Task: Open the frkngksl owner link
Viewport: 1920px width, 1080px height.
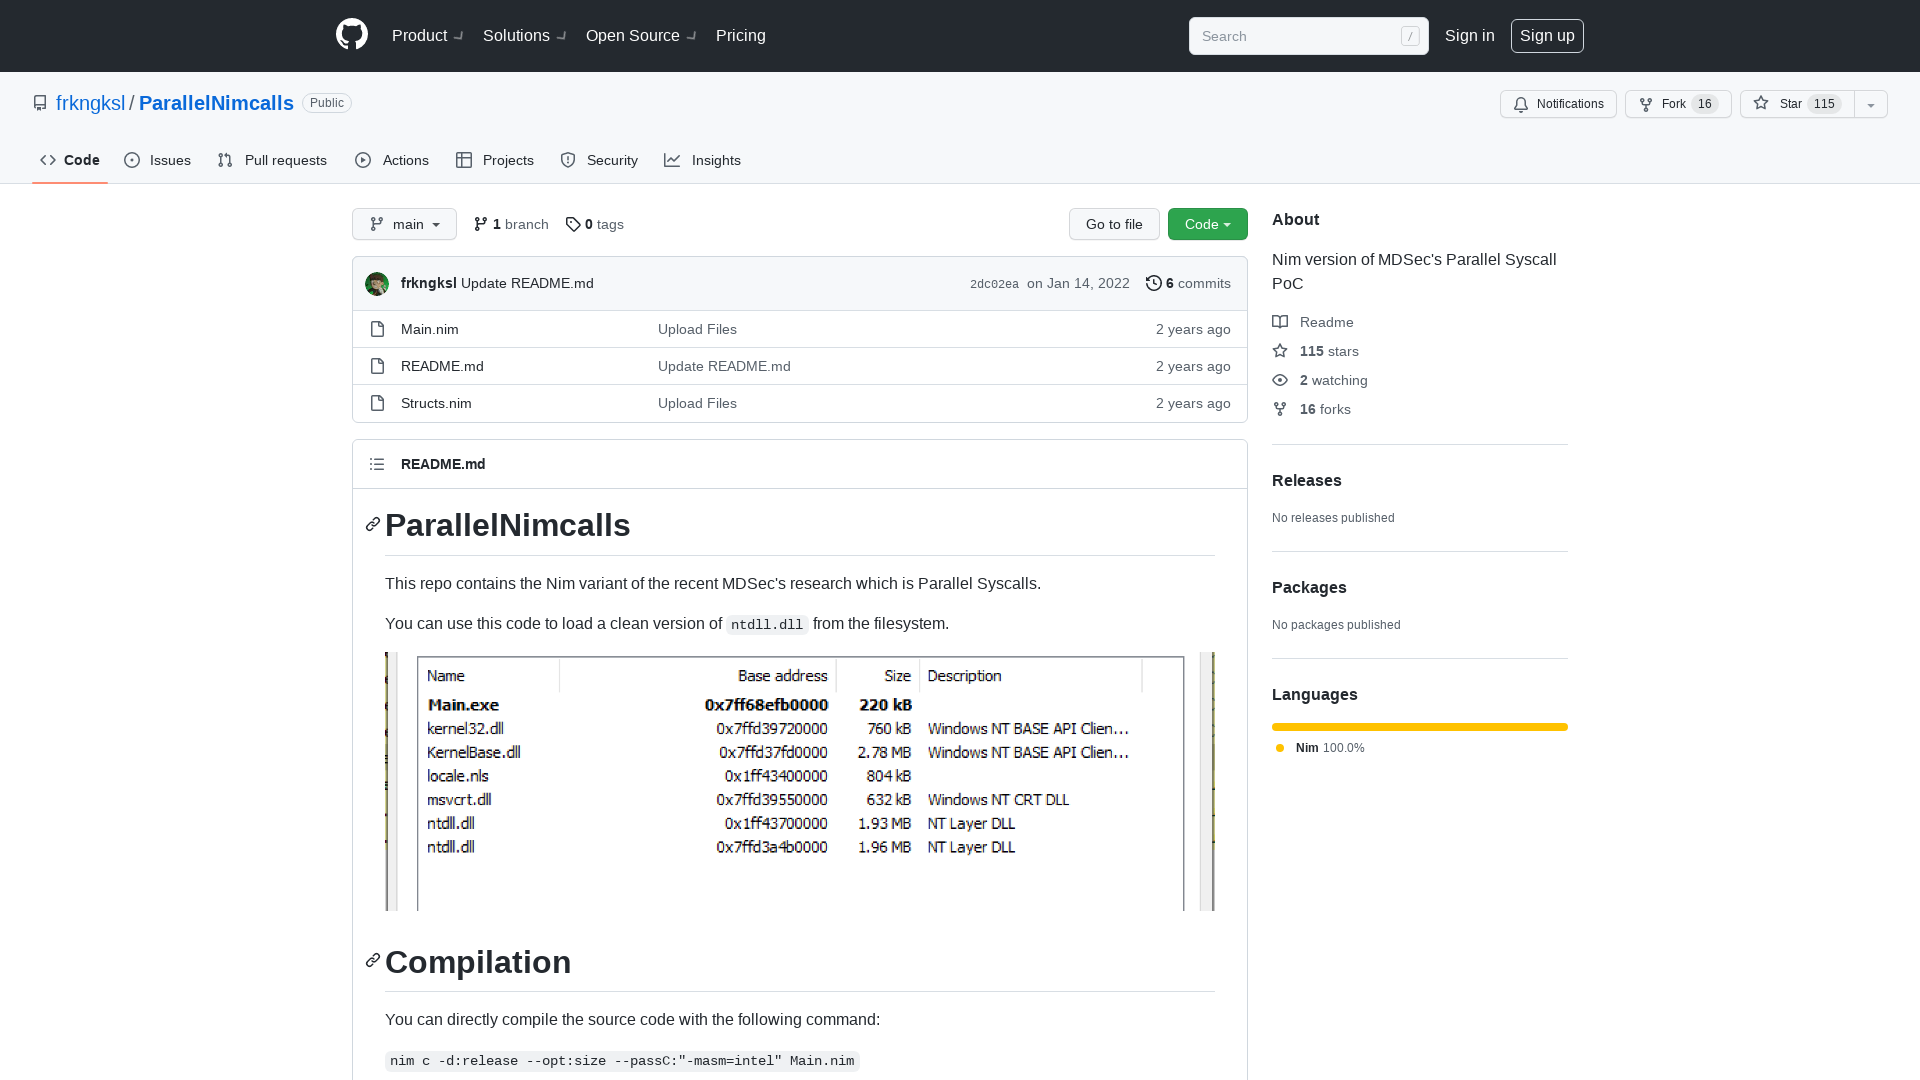Action: click(x=91, y=103)
